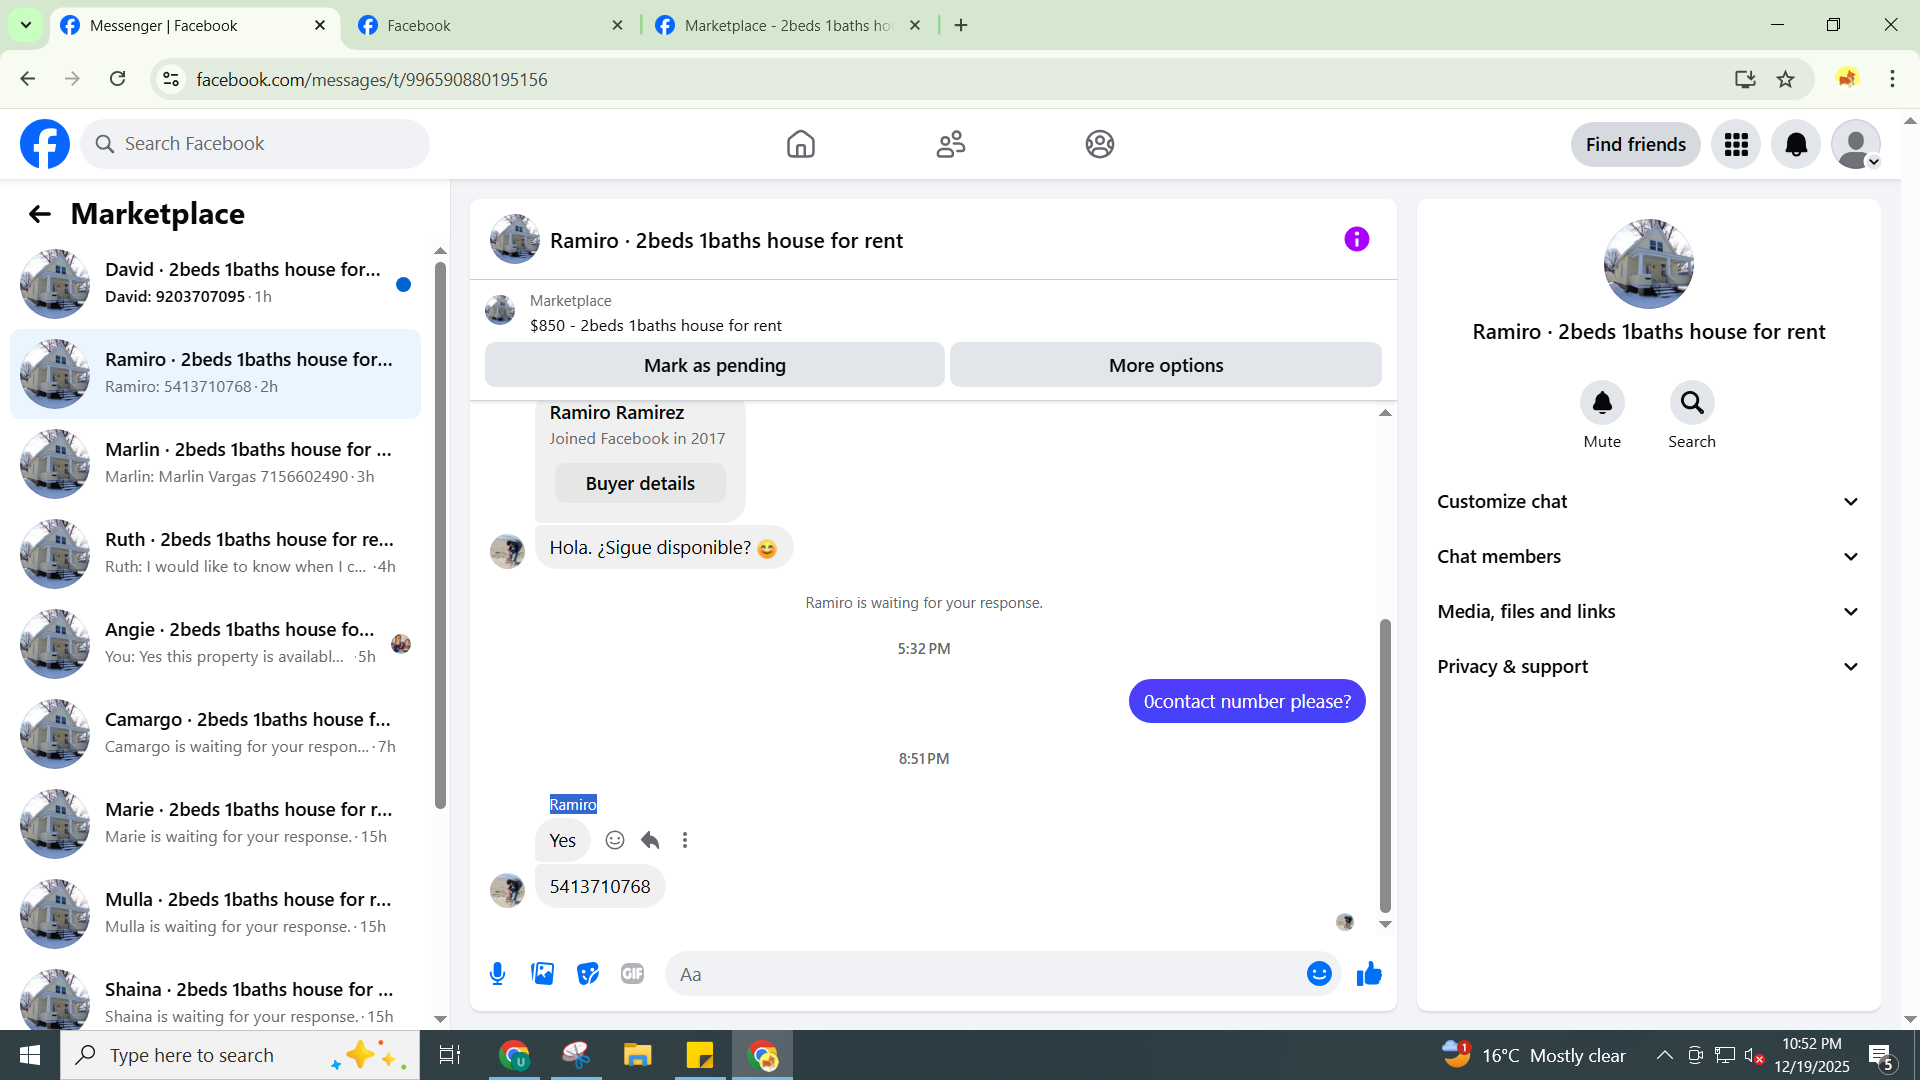Click the Mark as pending button

(x=714, y=366)
